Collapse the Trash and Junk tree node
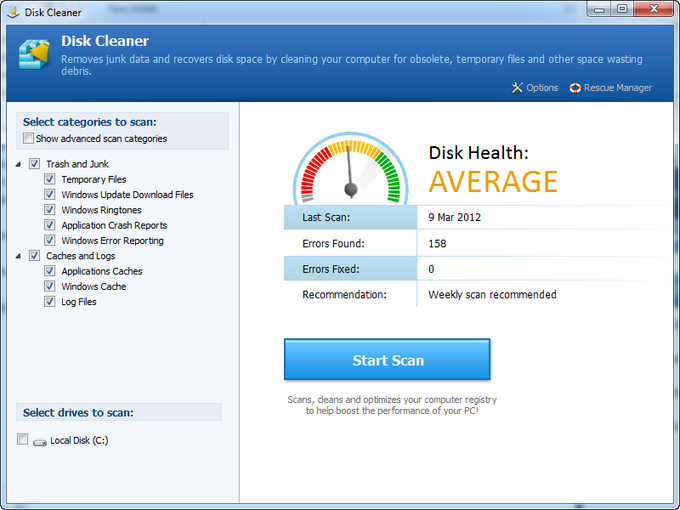Image resolution: width=680 pixels, height=510 pixels. click(19, 164)
